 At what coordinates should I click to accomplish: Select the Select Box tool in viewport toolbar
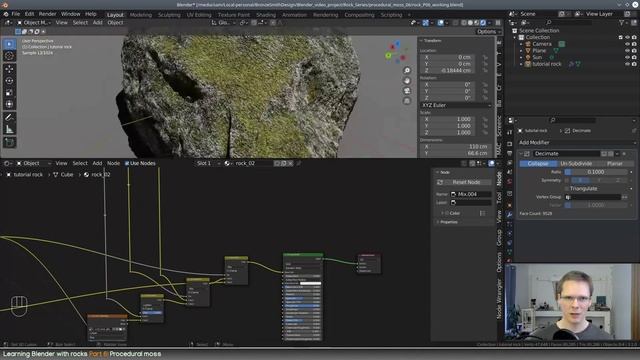coord(9,44)
